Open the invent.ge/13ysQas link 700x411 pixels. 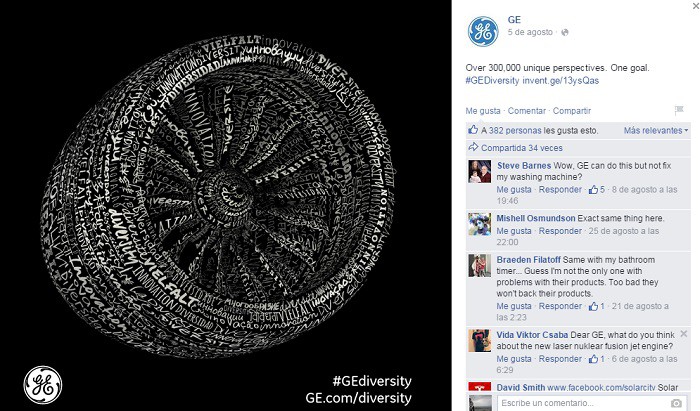coord(561,80)
